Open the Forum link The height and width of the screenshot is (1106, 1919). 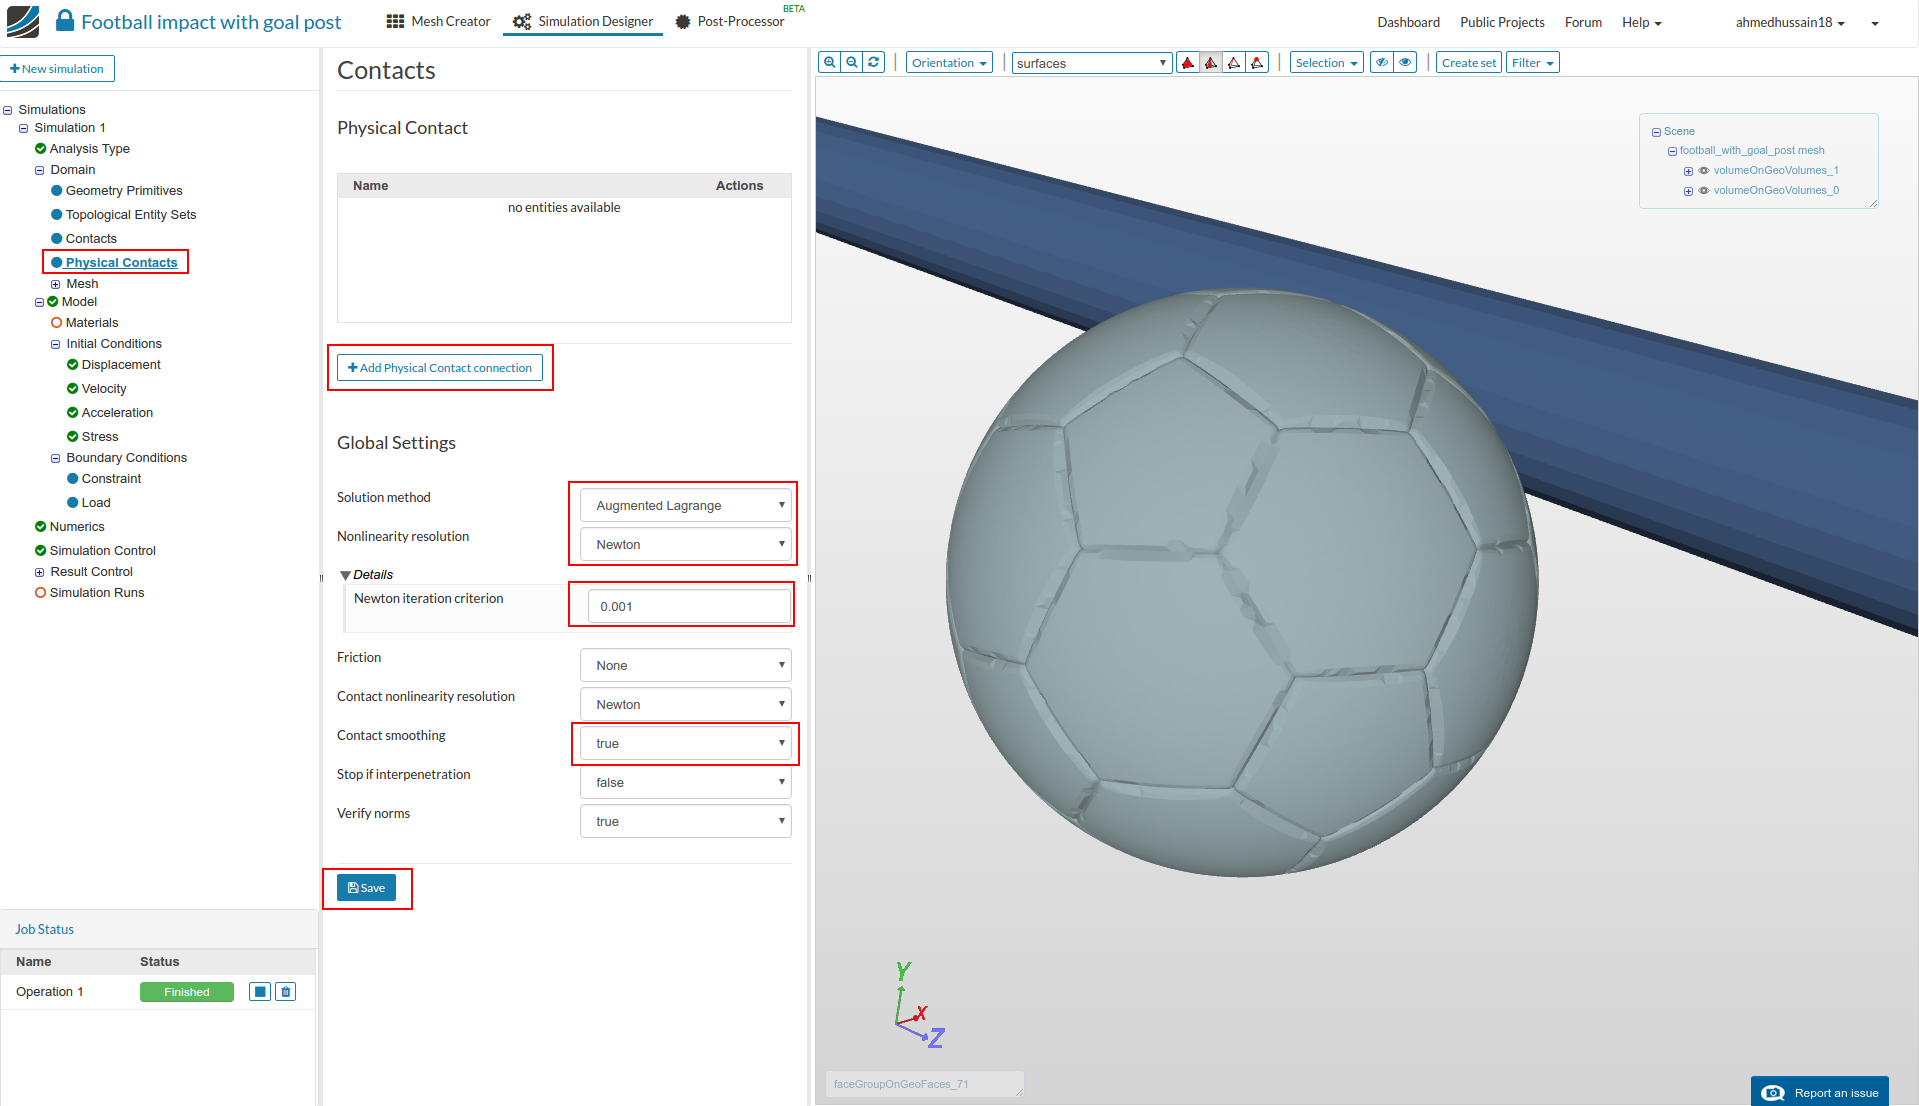tap(1583, 22)
